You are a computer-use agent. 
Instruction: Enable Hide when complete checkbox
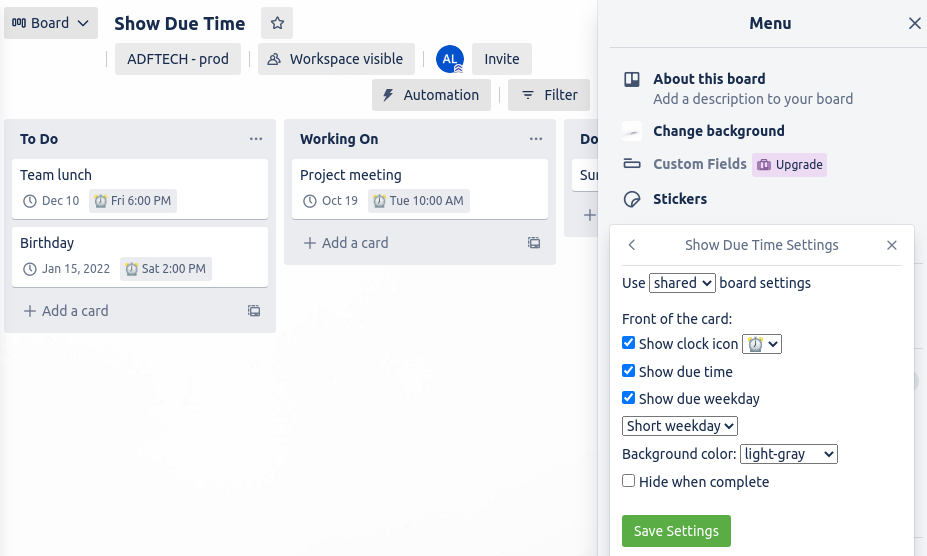click(628, 480)
